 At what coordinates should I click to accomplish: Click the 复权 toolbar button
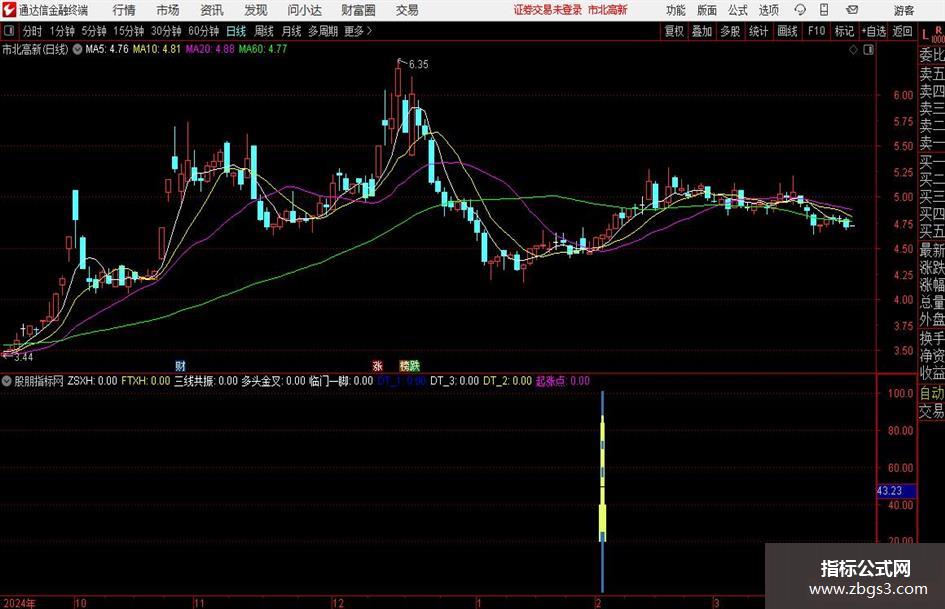tap(674, 31)
